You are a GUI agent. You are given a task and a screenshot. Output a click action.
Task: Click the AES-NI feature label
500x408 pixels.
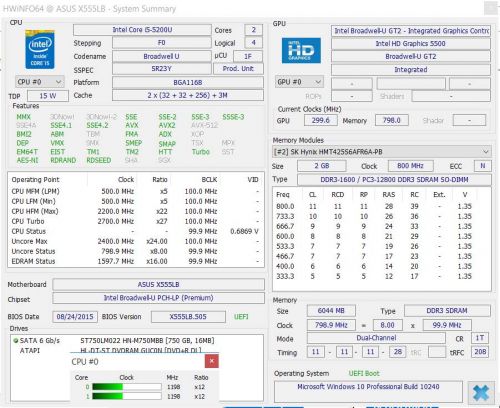[x=27, y=160]
